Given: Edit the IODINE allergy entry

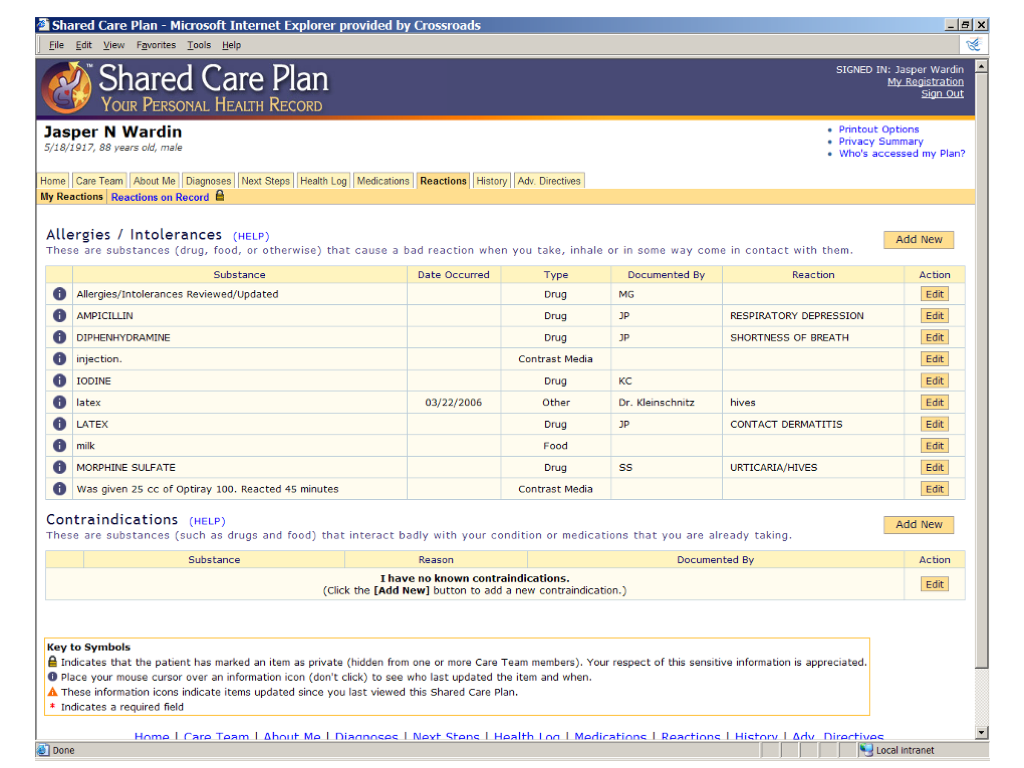Looking at the screenshot, I should pyautogui.click(x=935, y=381).
